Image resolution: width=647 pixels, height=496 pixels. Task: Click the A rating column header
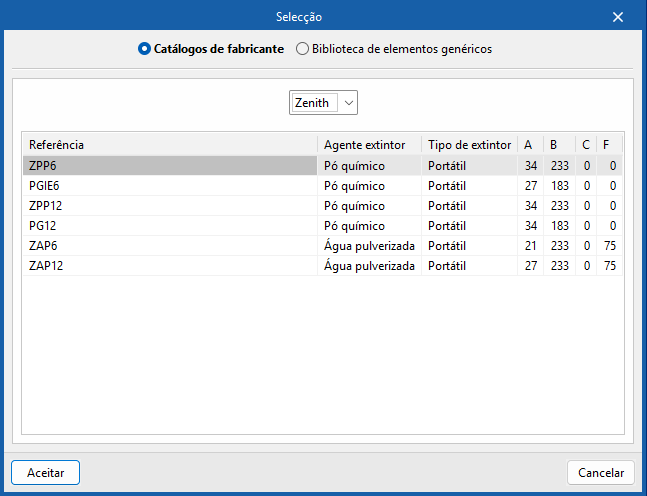(530, 144)
